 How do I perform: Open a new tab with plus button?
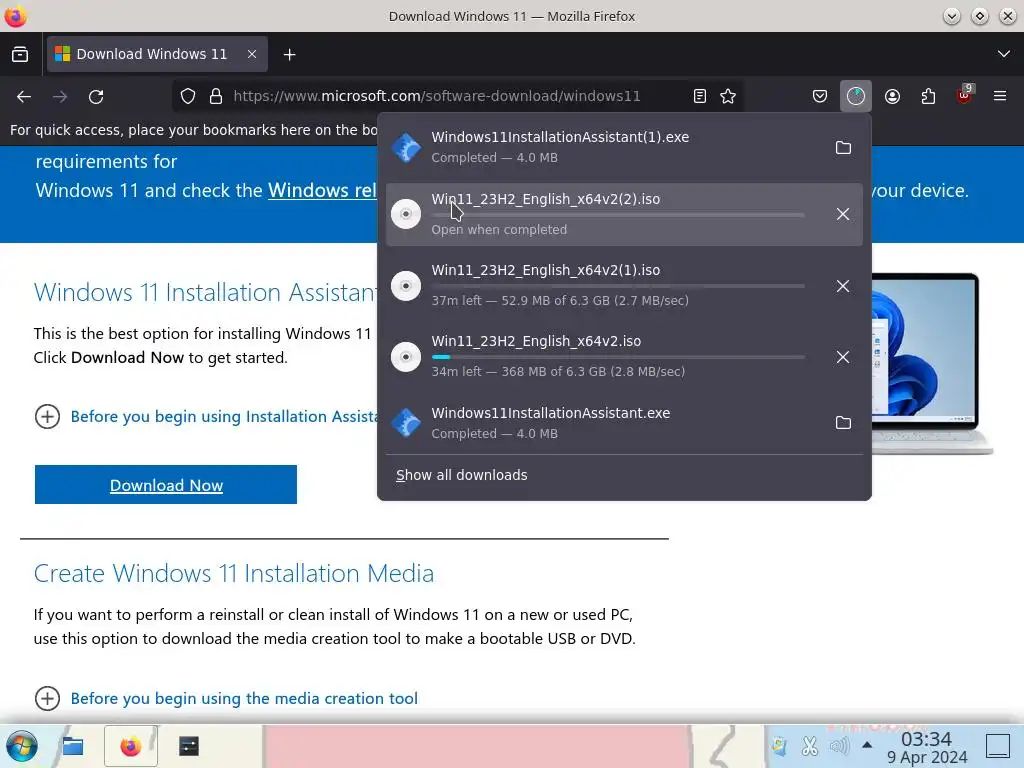(289, 55)
